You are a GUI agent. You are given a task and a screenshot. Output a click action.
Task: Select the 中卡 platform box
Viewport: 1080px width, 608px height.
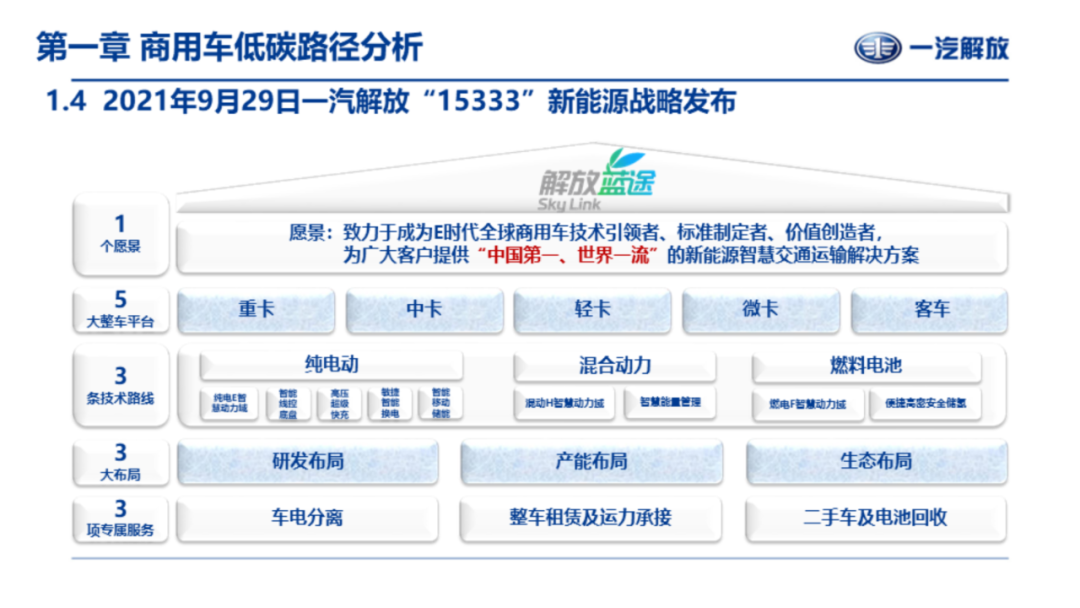click(424, 311)
